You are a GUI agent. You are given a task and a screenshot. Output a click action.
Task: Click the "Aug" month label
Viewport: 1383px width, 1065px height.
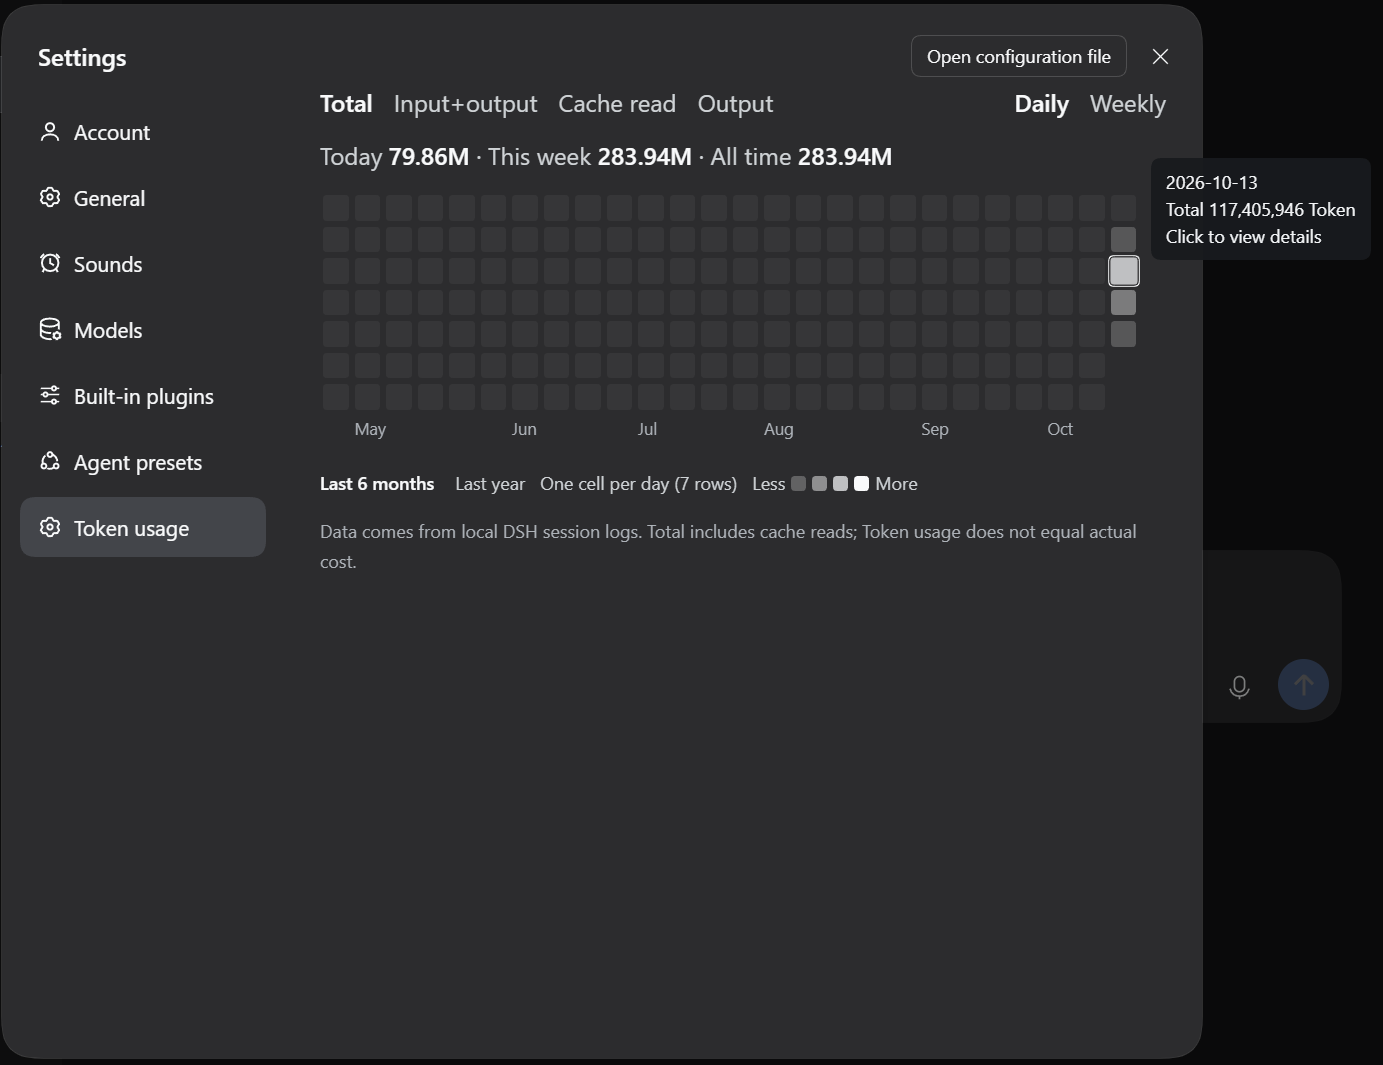pos(778,429)
